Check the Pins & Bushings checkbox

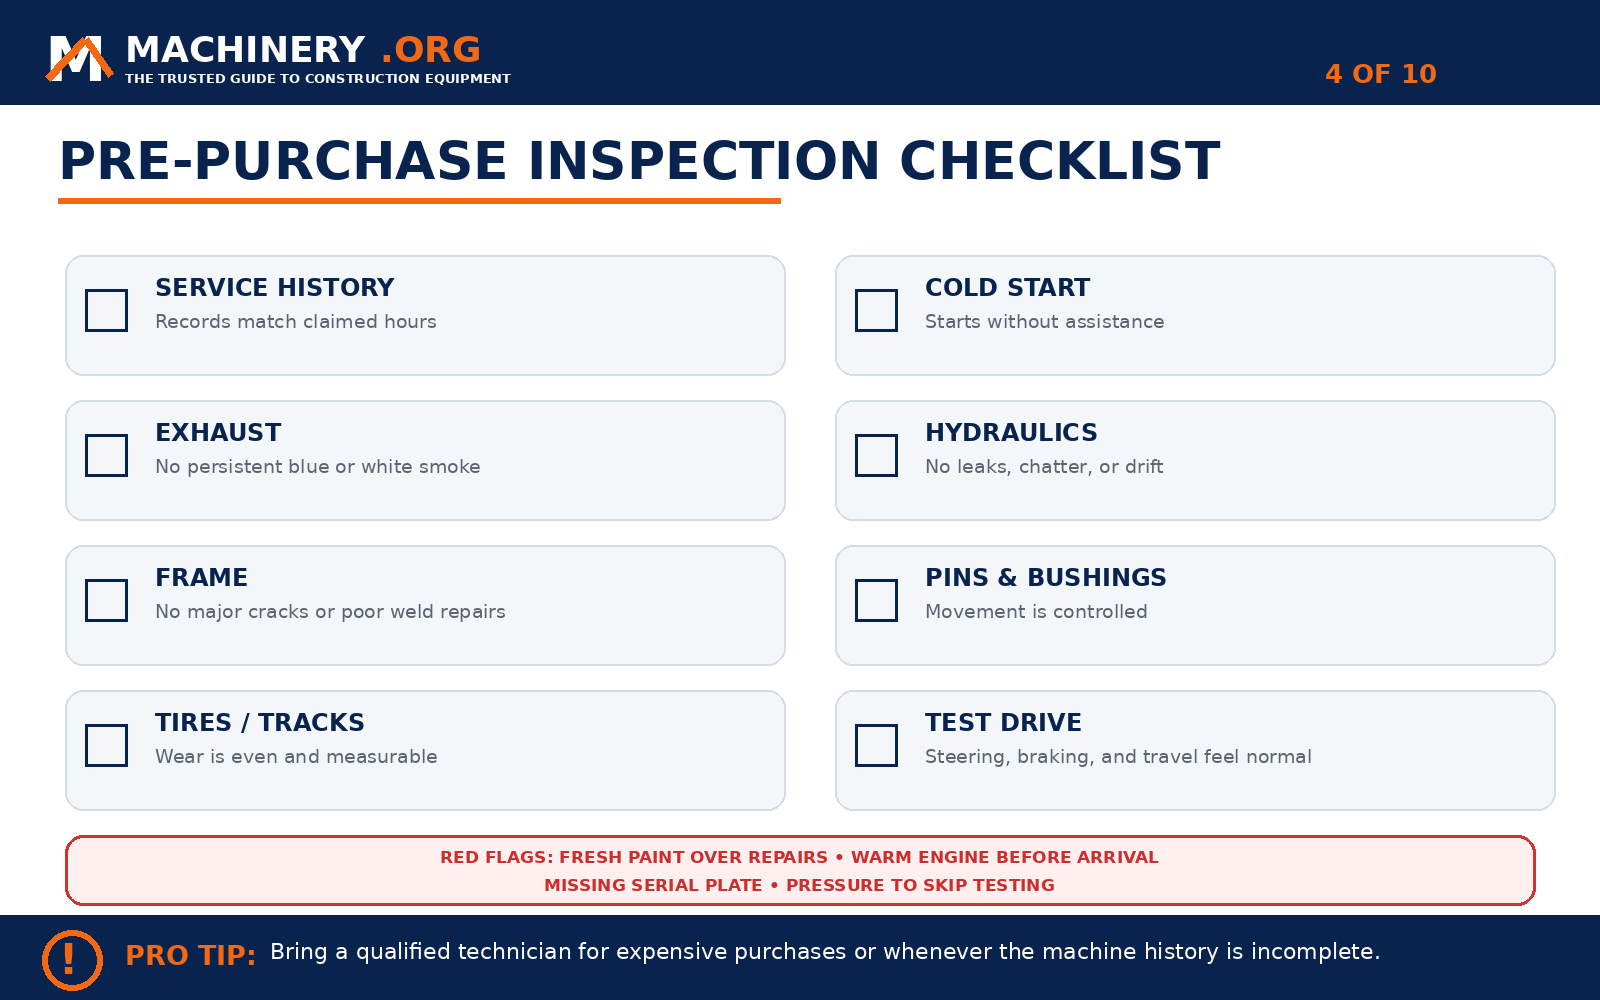tap(876, 600)
